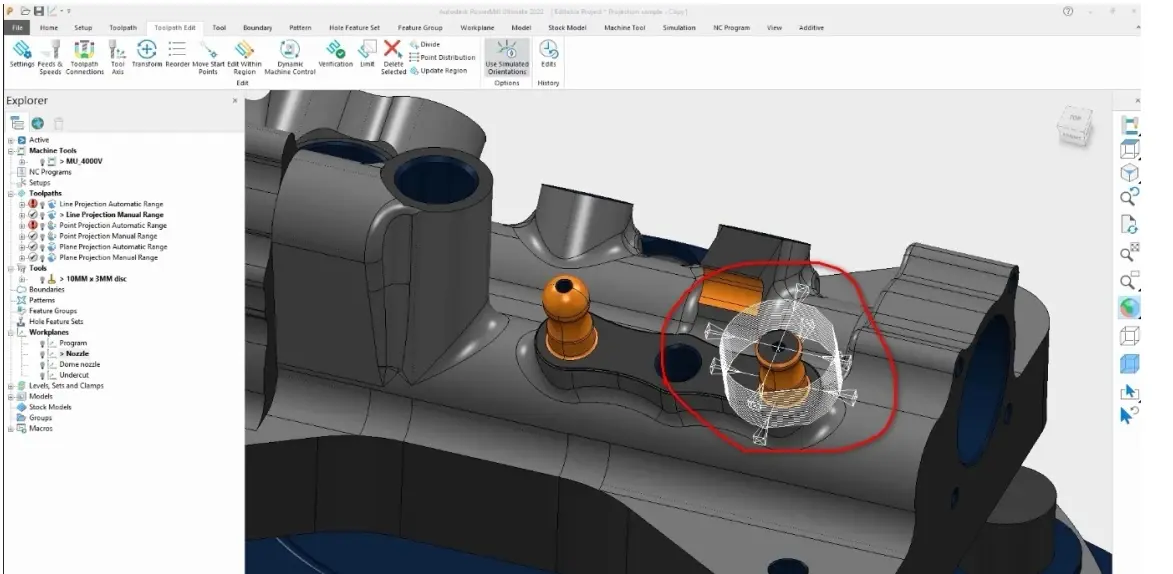
Task: Click the Update Region button
Action: click(x=438, y=71)
